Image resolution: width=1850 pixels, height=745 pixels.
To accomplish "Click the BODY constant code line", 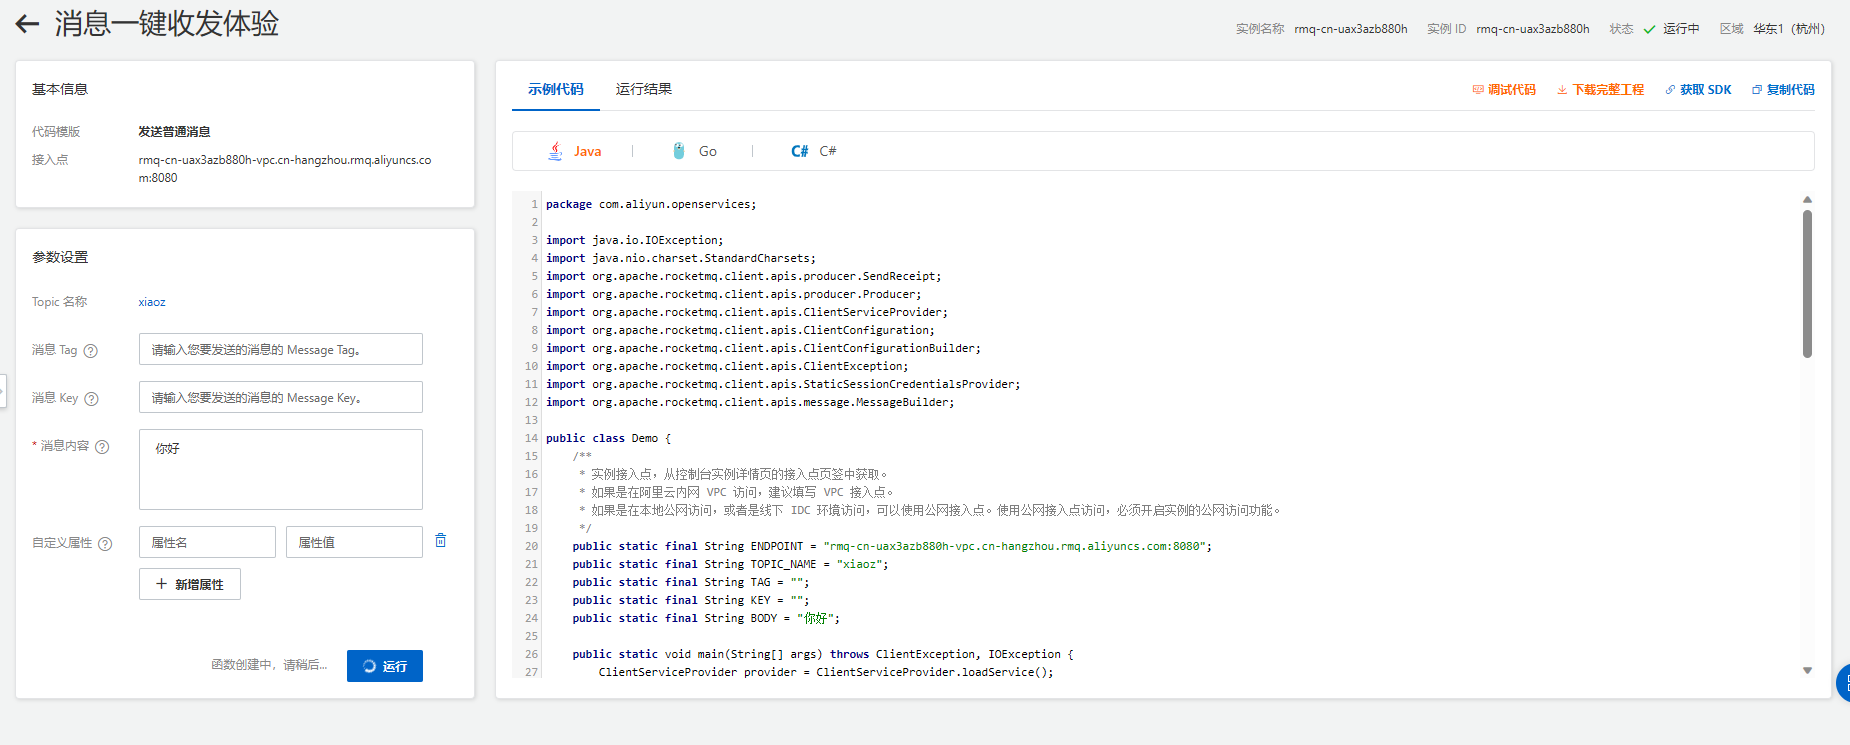I will click(x=706, y=618).
